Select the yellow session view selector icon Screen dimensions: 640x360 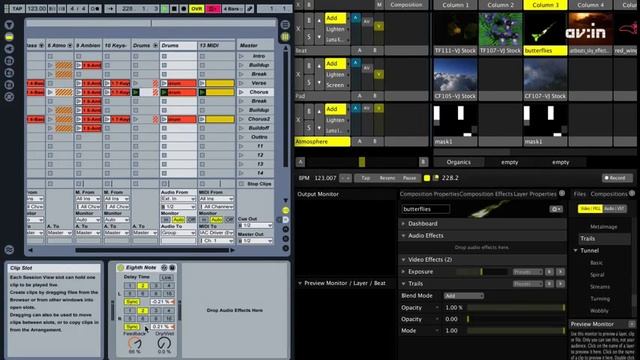tap(285, 37)
